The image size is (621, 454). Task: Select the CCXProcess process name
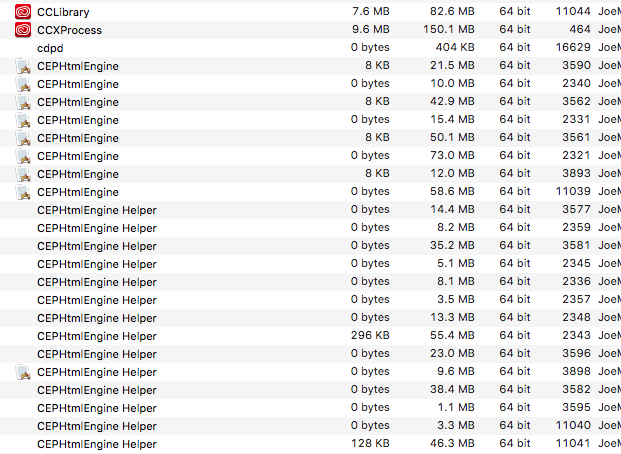pos(69,30)
